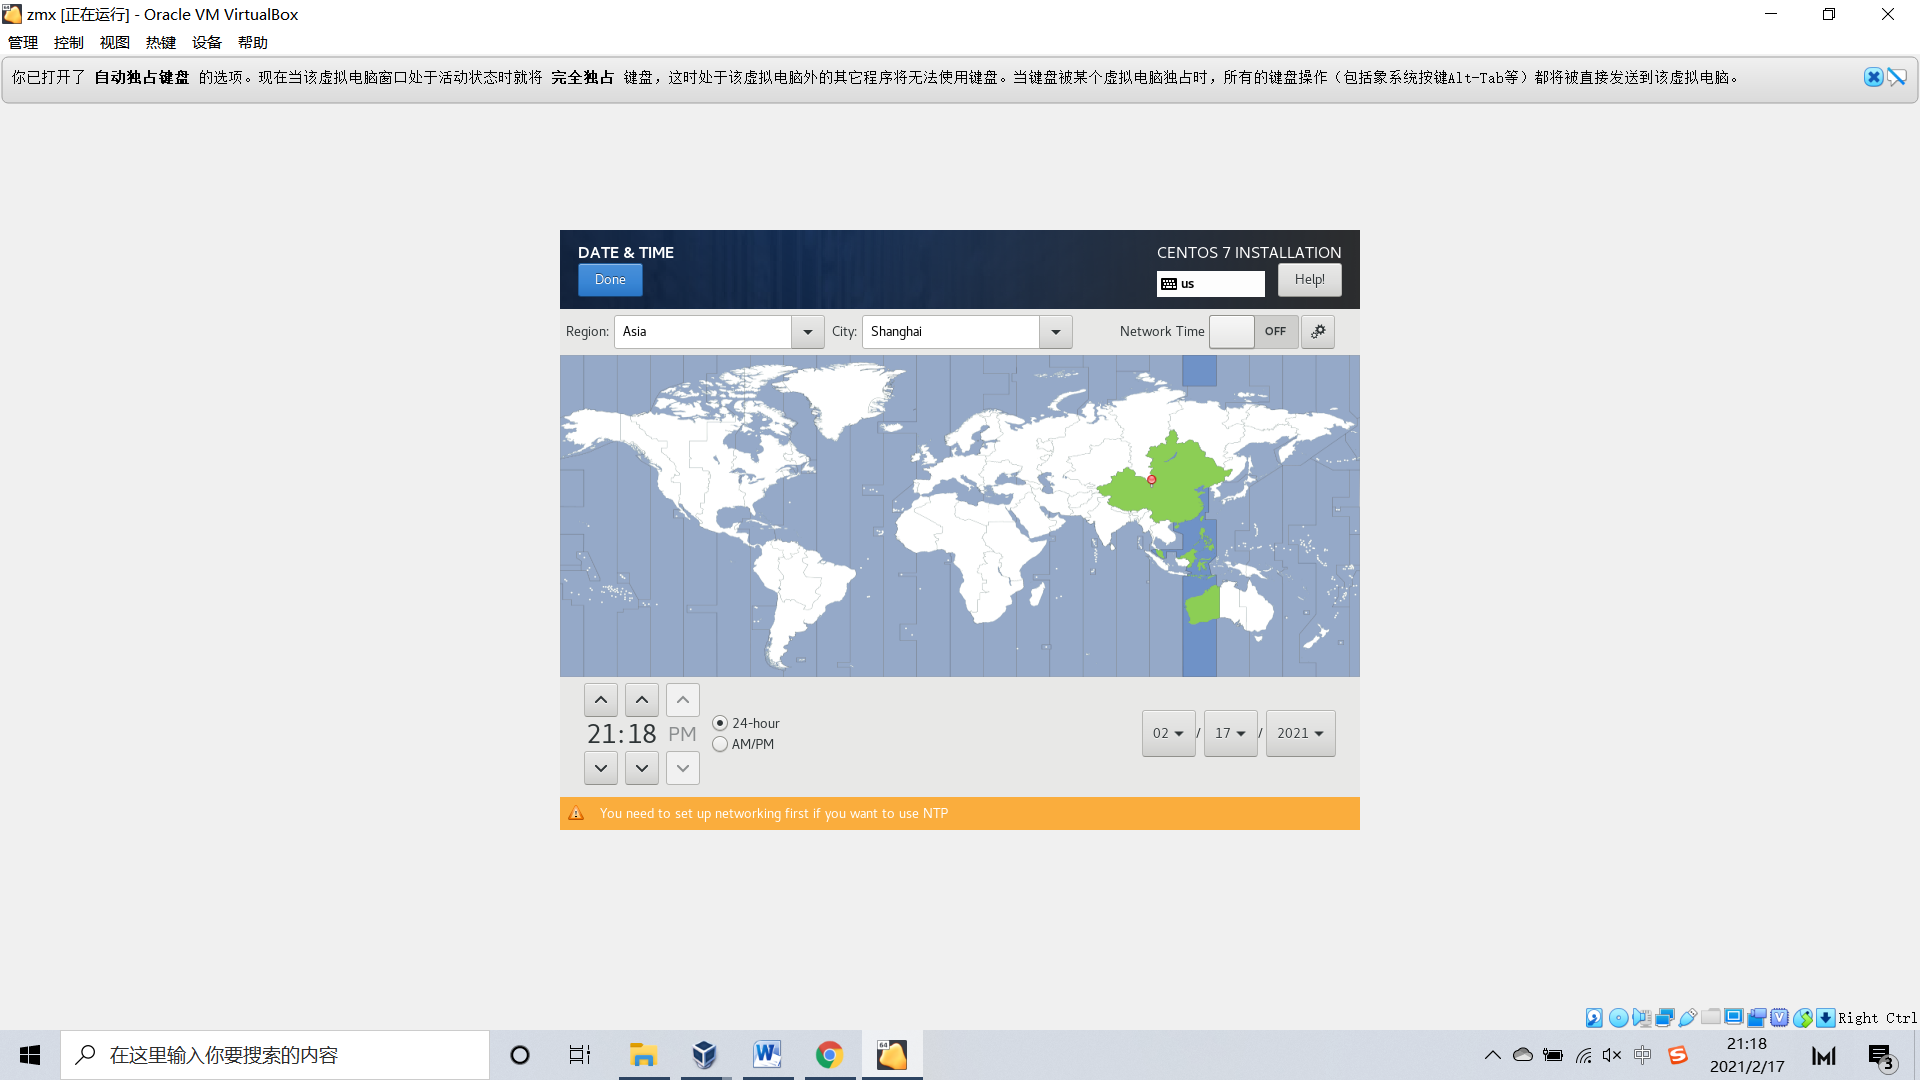Select the 24-hour time format
The height and width of the screenshot is (1080, 1920).
click(720, 723)
